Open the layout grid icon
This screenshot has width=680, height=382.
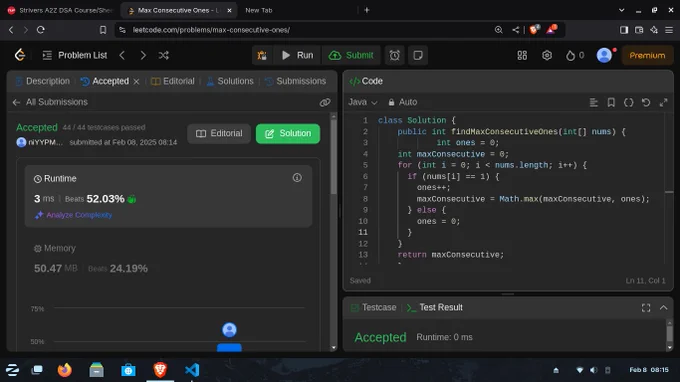[x=522, y=56]
